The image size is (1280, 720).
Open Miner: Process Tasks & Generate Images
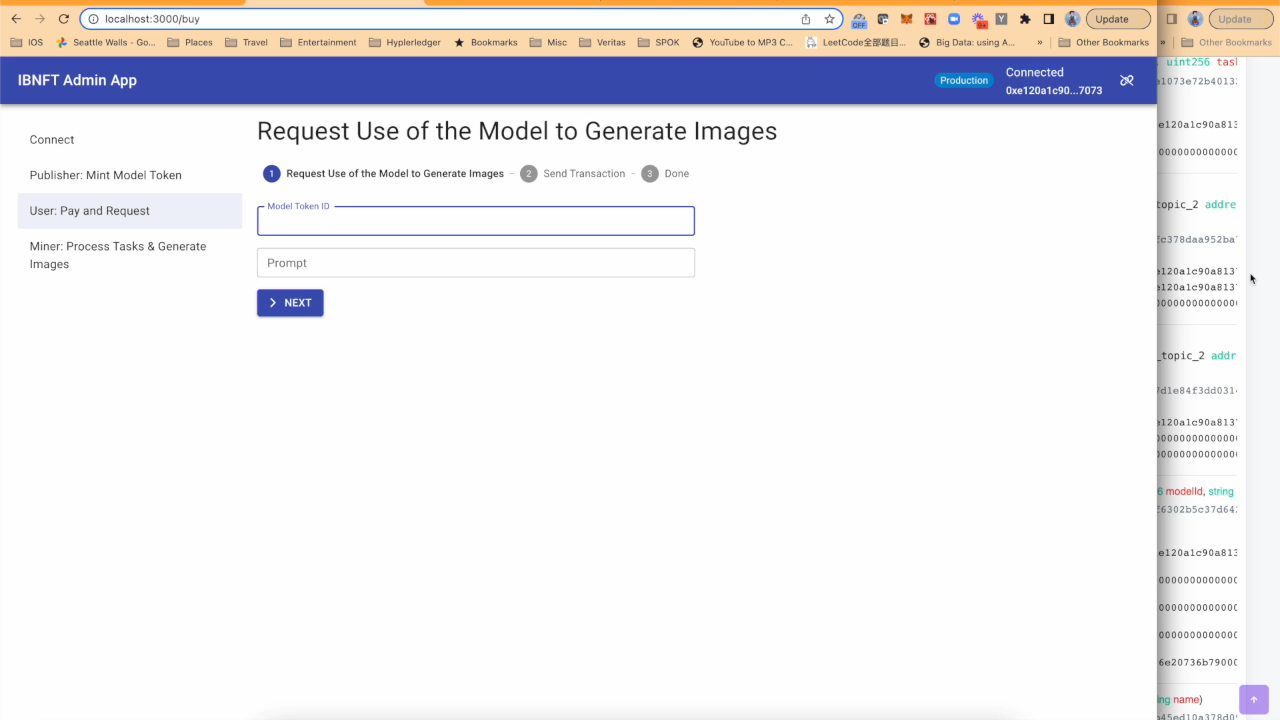tap(130, 255)
